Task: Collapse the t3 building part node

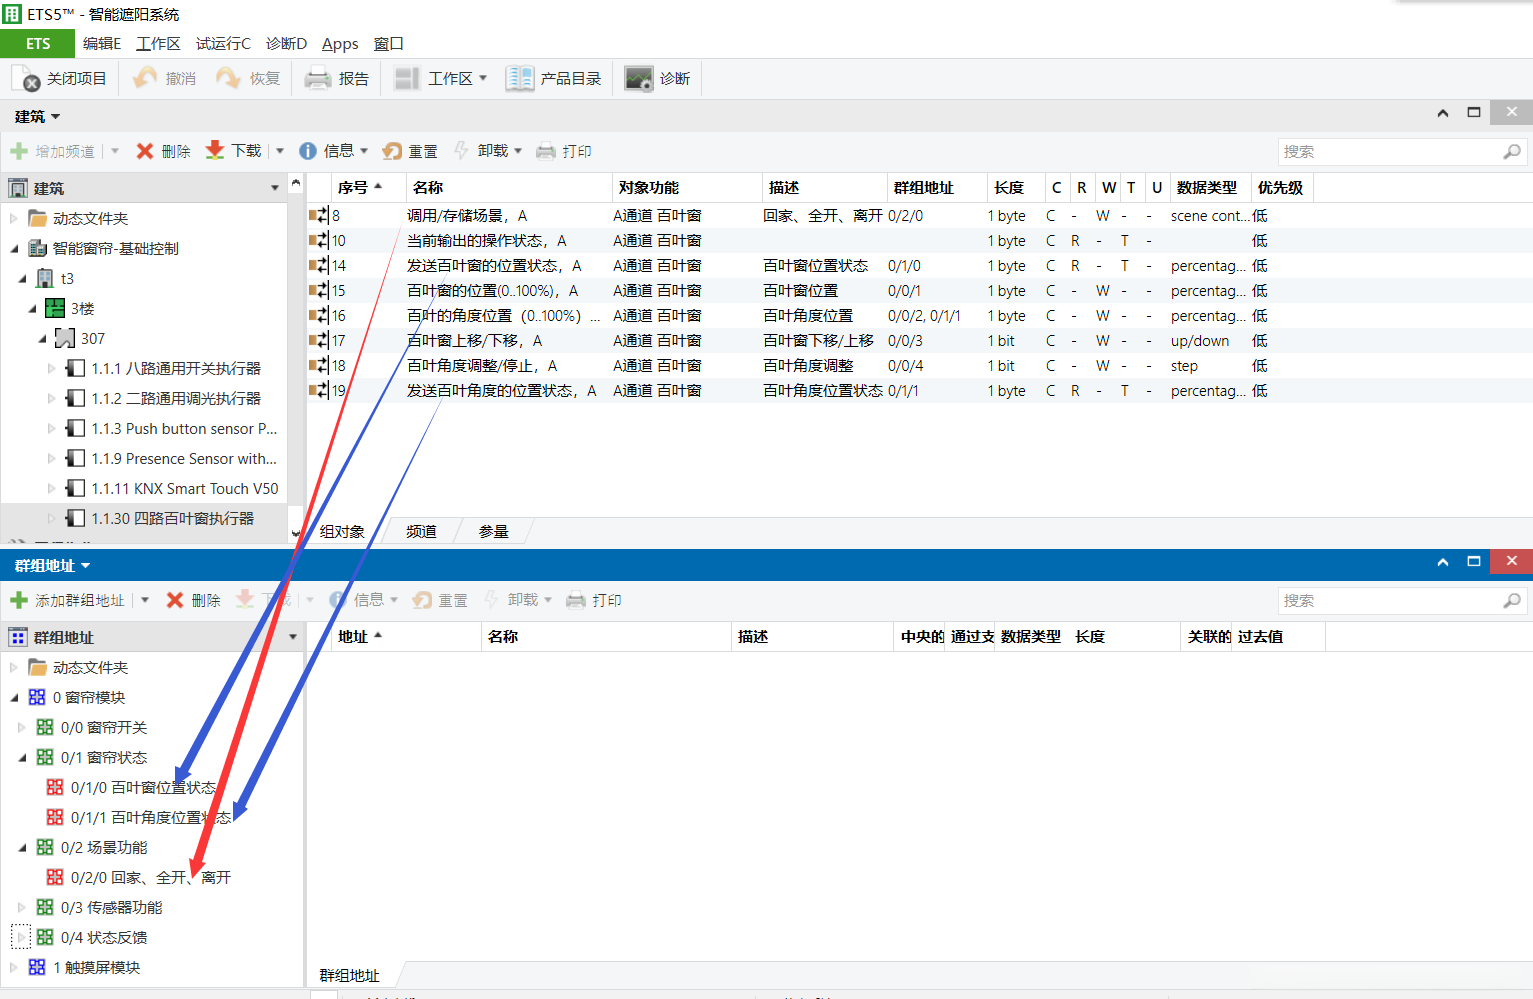Action: 23,278
